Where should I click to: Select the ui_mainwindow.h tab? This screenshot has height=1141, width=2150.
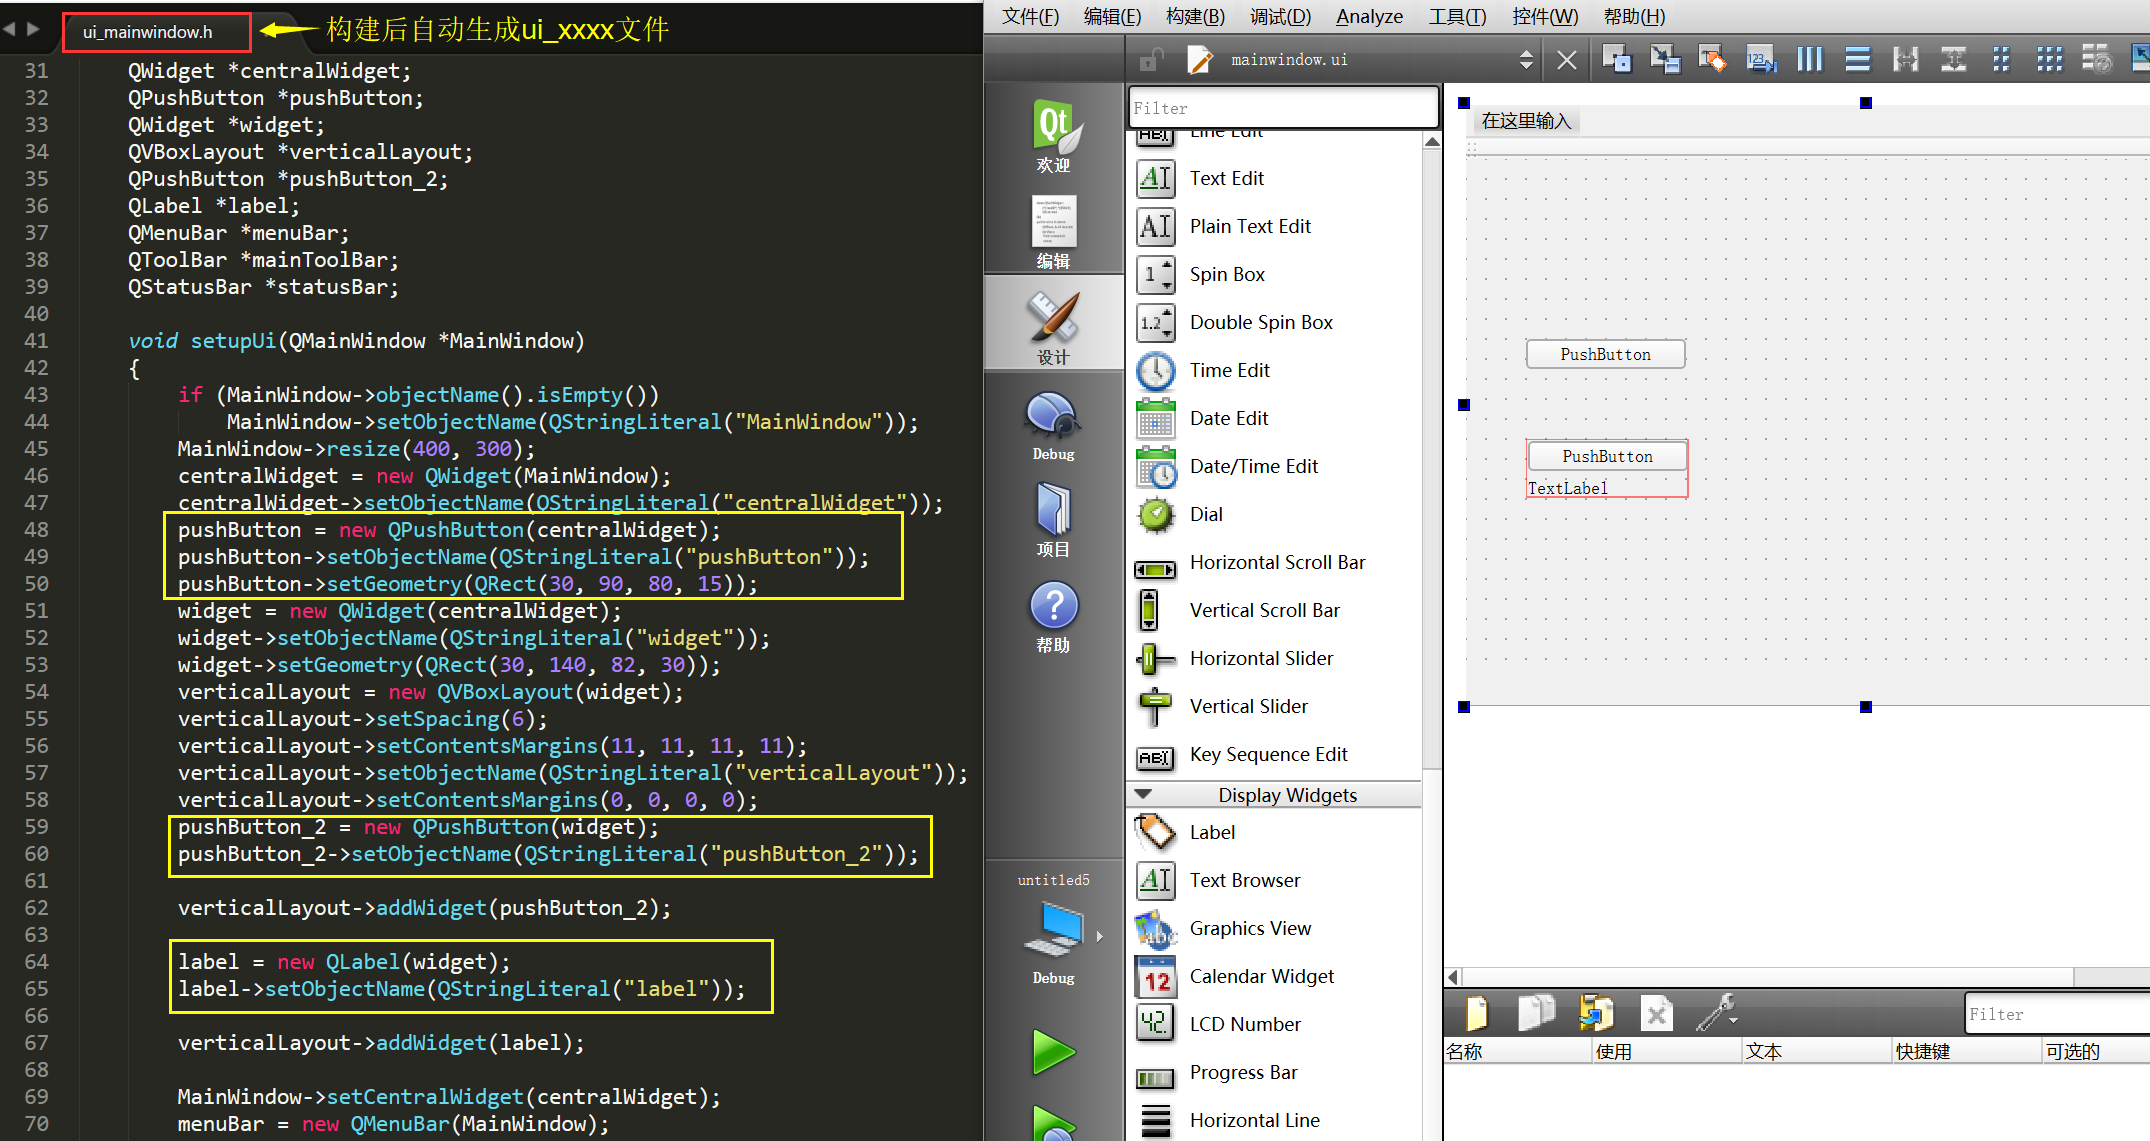(x=156, y=31)
